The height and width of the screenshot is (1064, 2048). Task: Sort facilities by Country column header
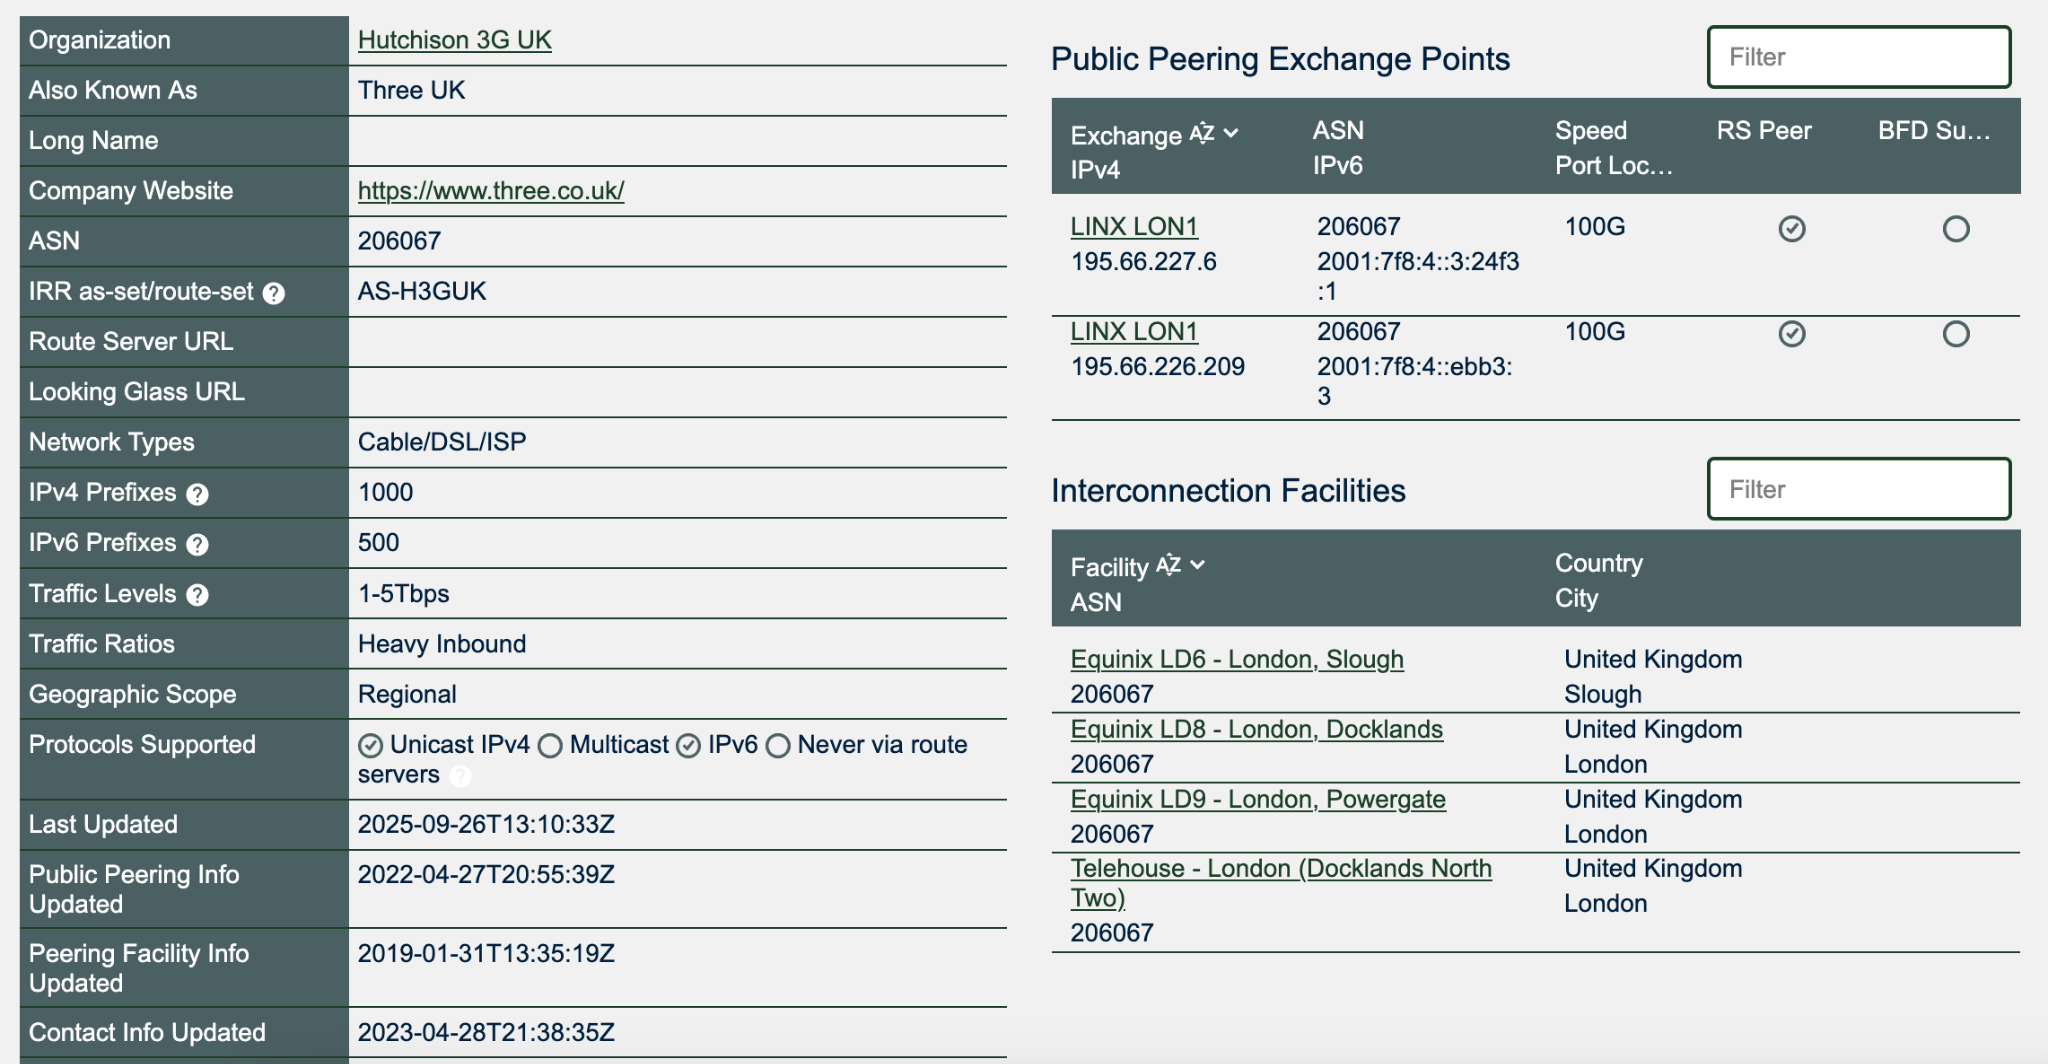[x=1598, y=563]
